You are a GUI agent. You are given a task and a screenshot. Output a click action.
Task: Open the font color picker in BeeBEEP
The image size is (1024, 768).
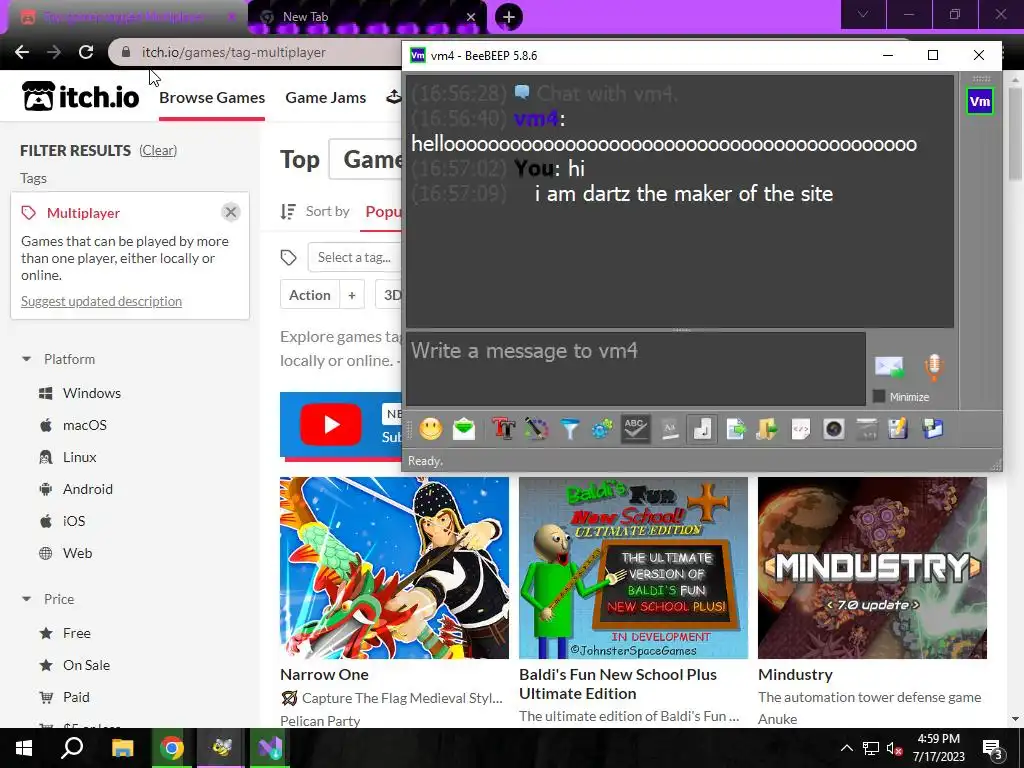[536, 429]
